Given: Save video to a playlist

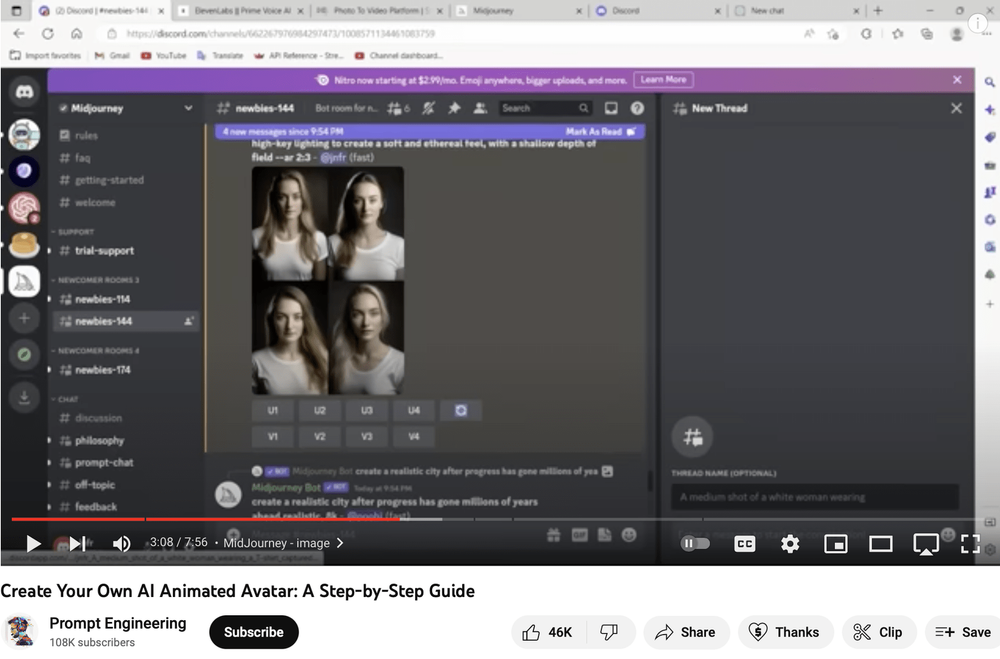Looking at the screenshot, I should (x=962, y=632).
